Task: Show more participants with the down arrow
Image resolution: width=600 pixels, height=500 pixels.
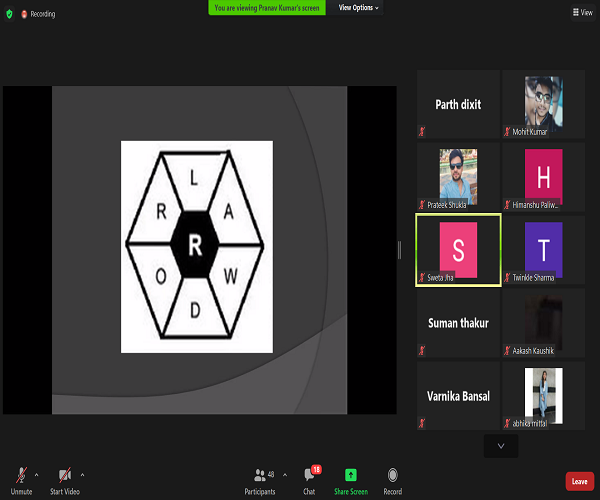Action: (501, 446)
